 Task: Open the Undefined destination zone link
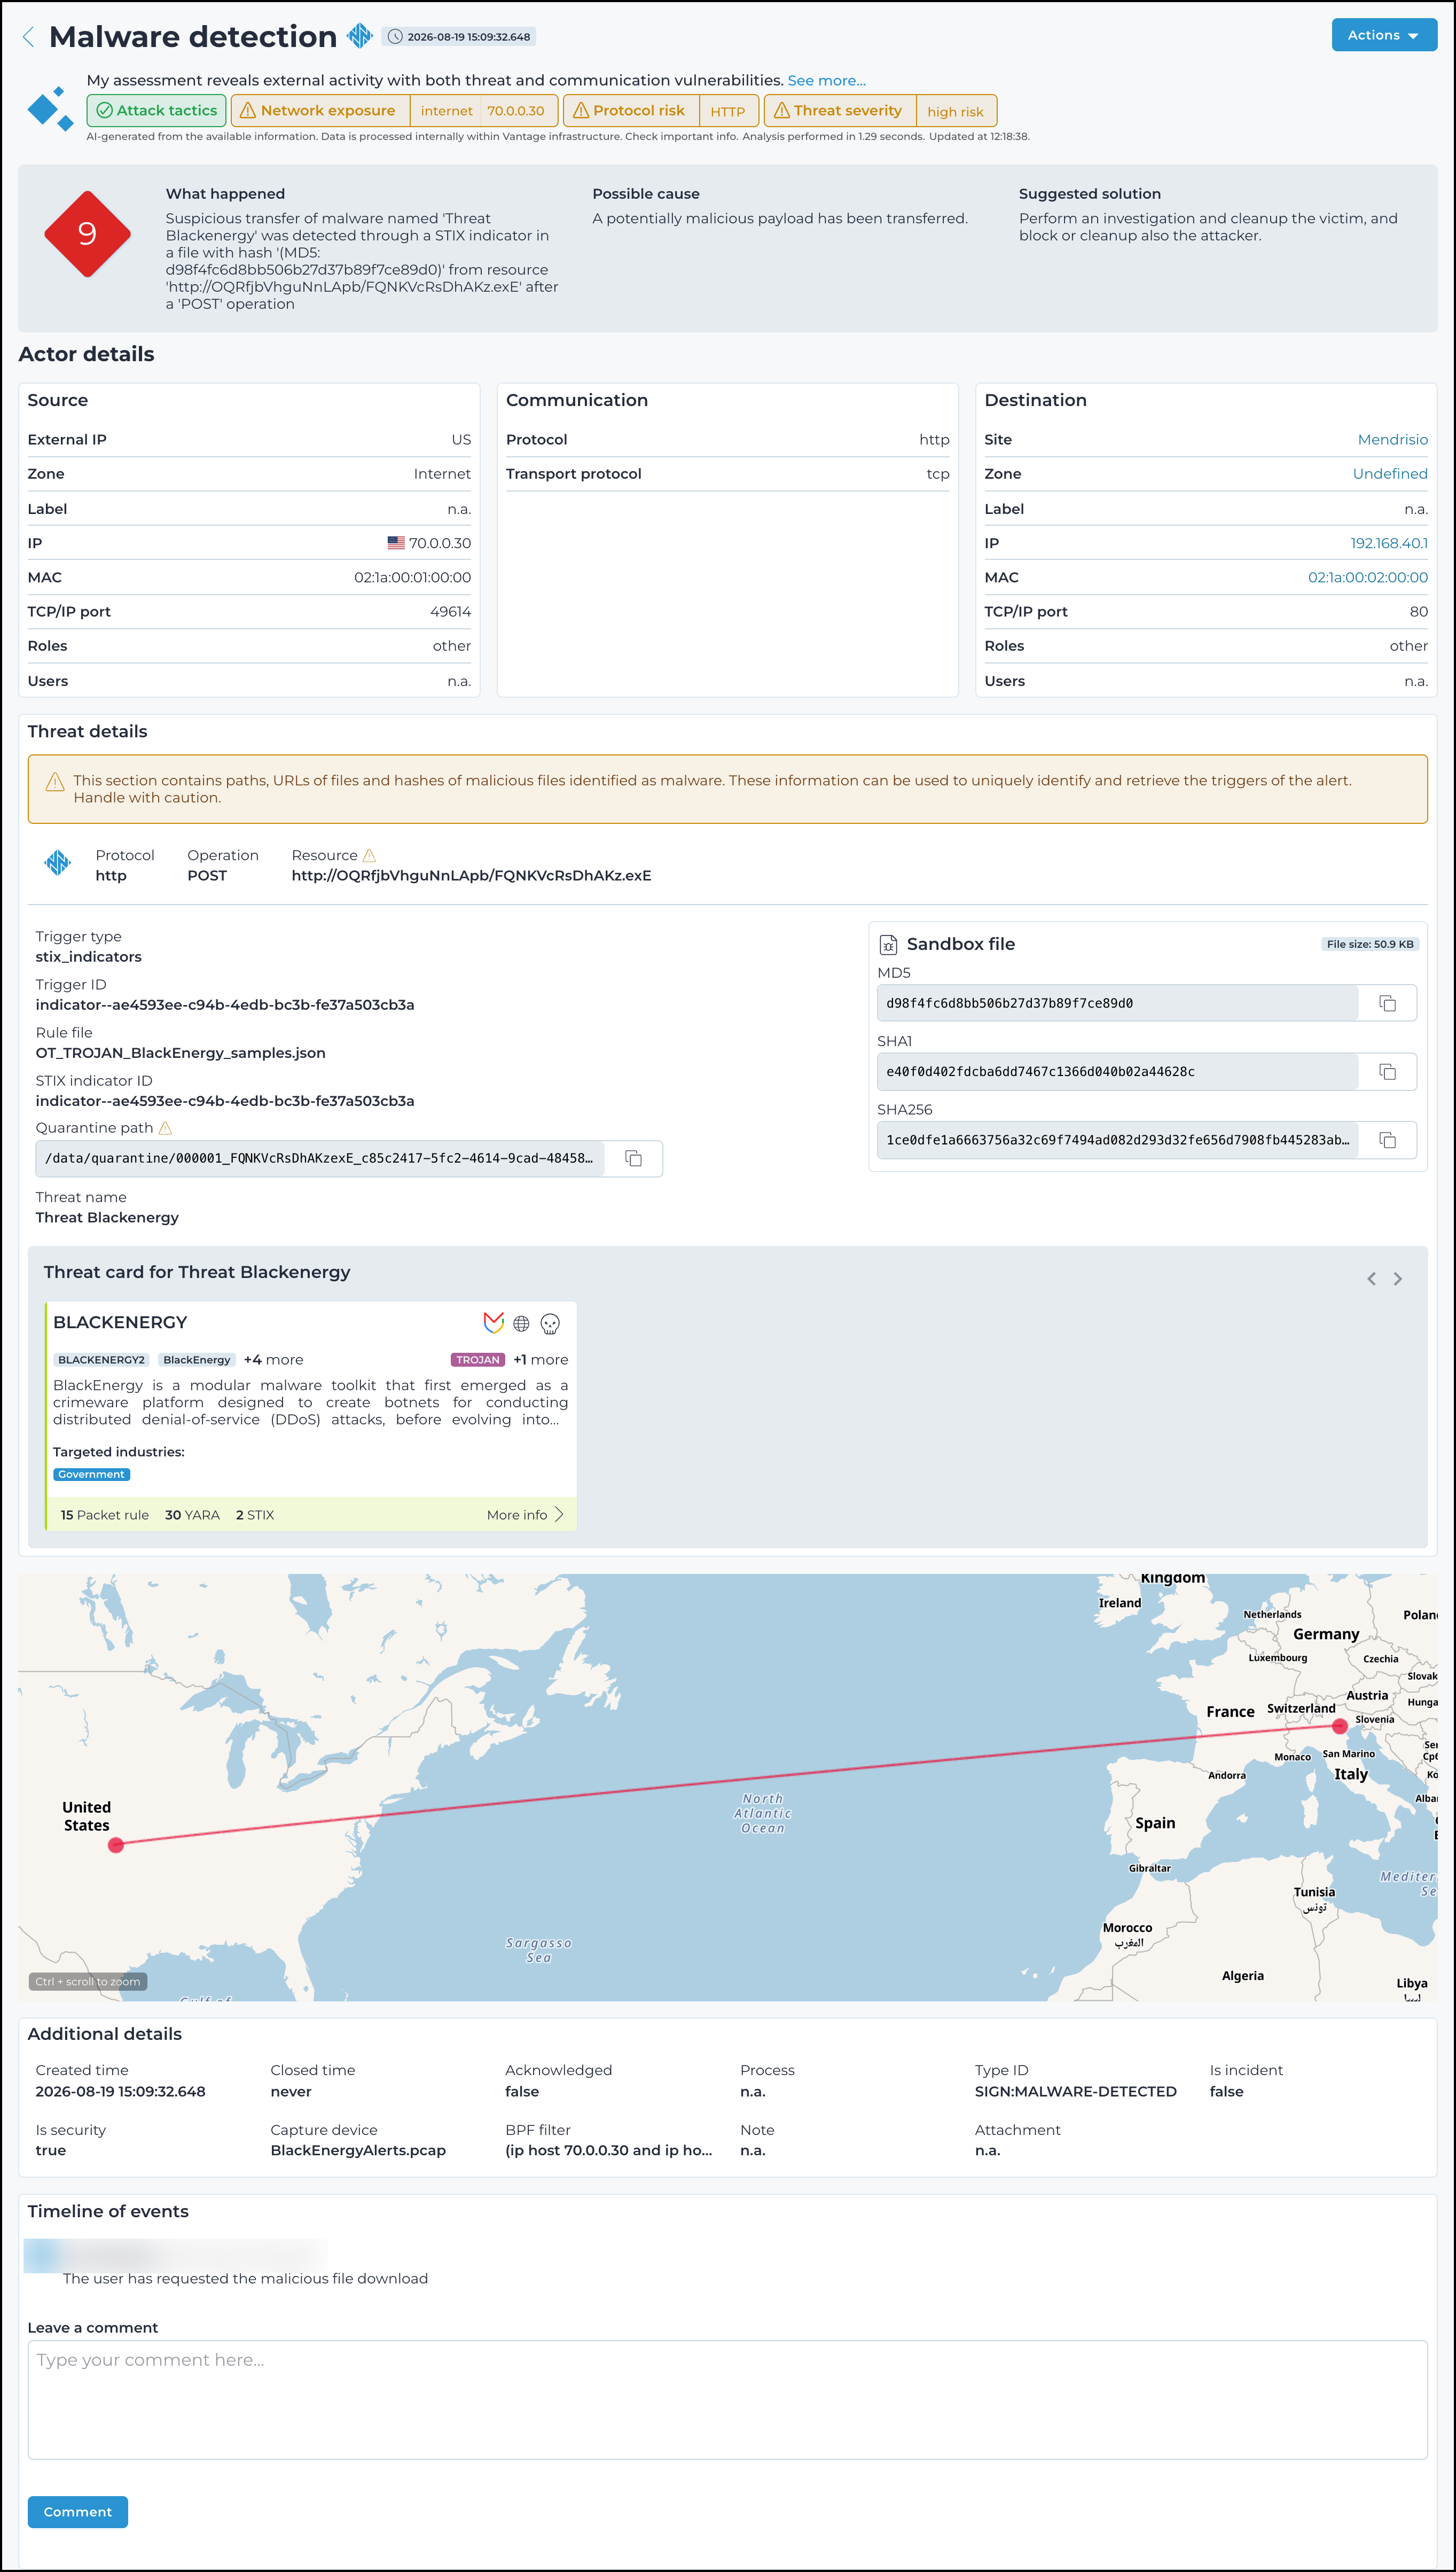tap(1390, 474)
